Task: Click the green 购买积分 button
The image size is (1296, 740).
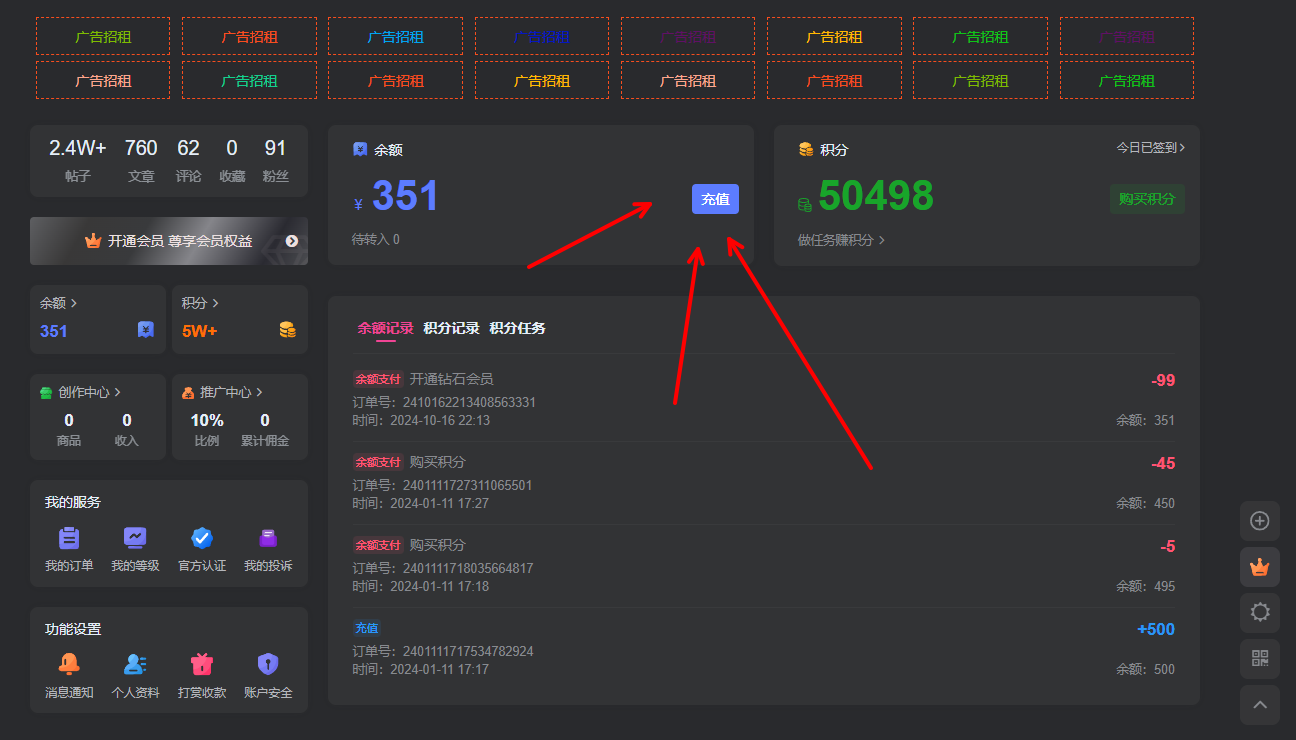Action: [x=1146, y=199]
